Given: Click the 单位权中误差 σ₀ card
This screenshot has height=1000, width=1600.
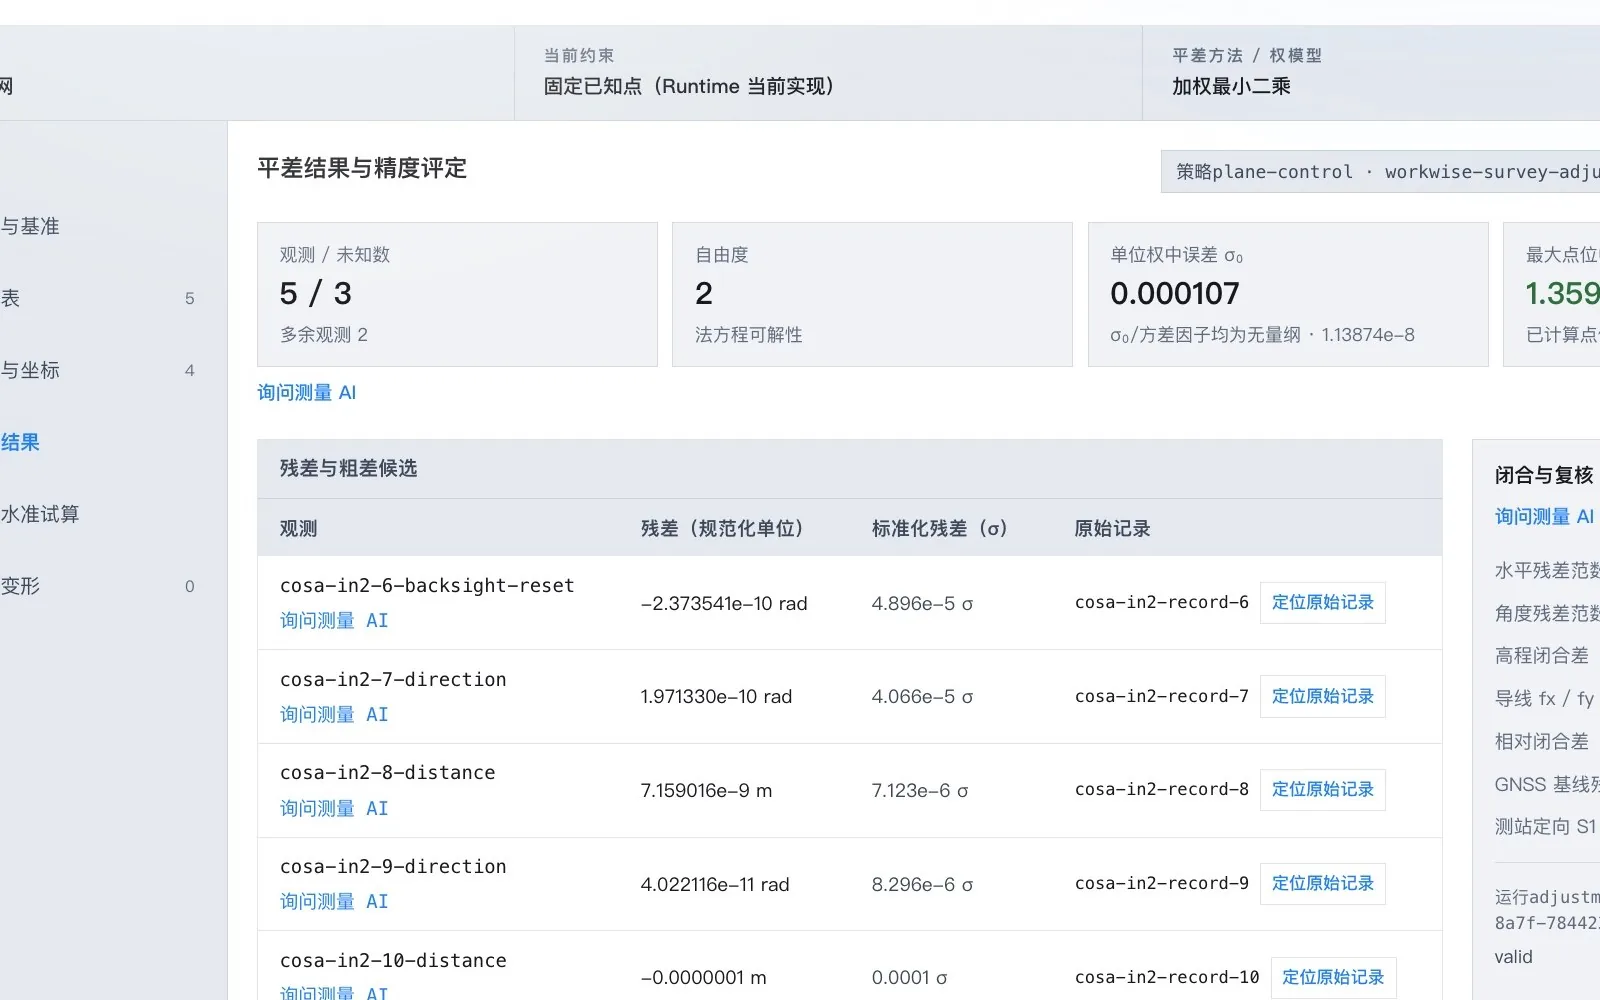Looking at the screenshot, I should point(1288,294).
